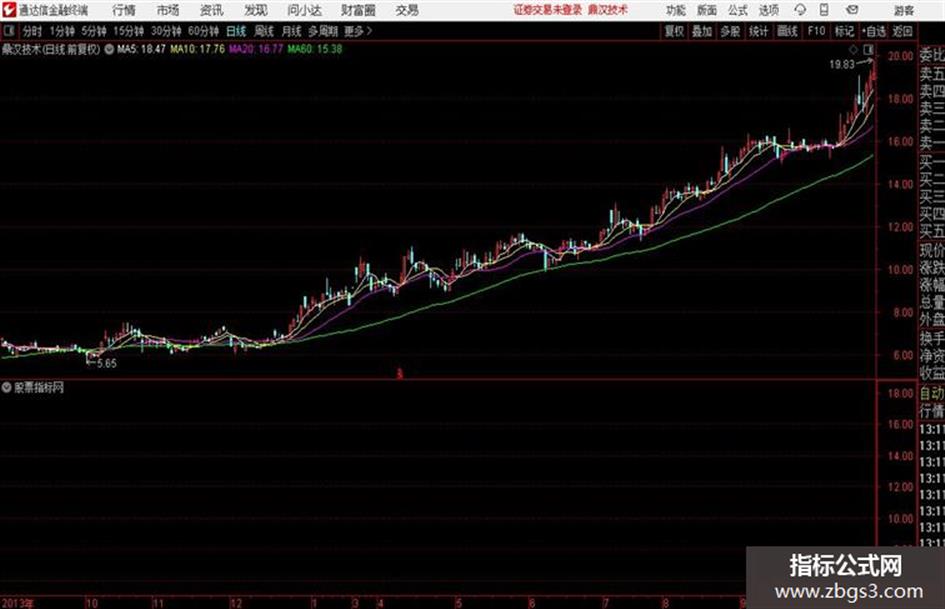Click the 自选 add to watchlist button
Image resolution: width=945 pixels, height=609 pixels.
[873, 31]
